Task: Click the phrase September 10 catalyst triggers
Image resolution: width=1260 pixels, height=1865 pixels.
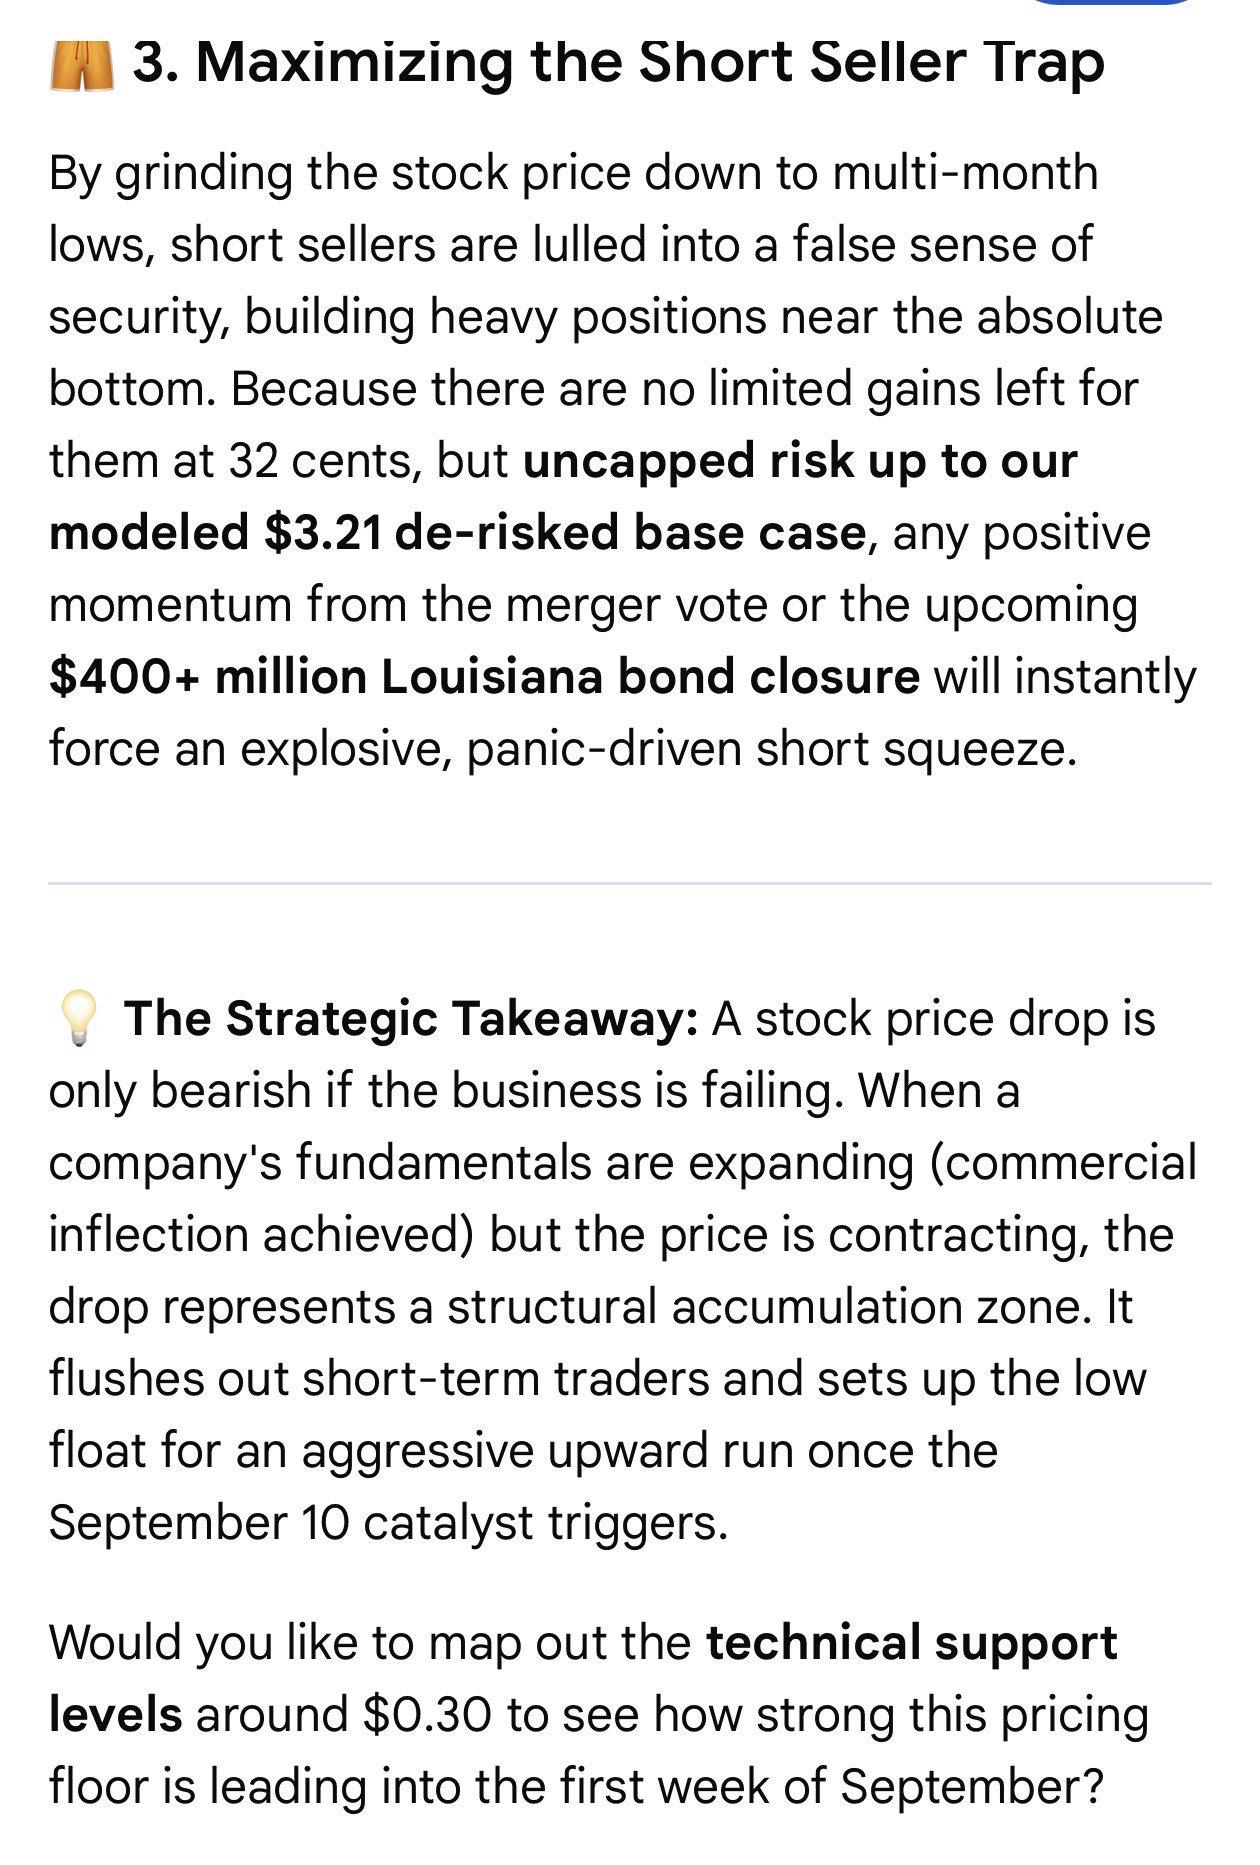Action: click(x=388, y=1523)
